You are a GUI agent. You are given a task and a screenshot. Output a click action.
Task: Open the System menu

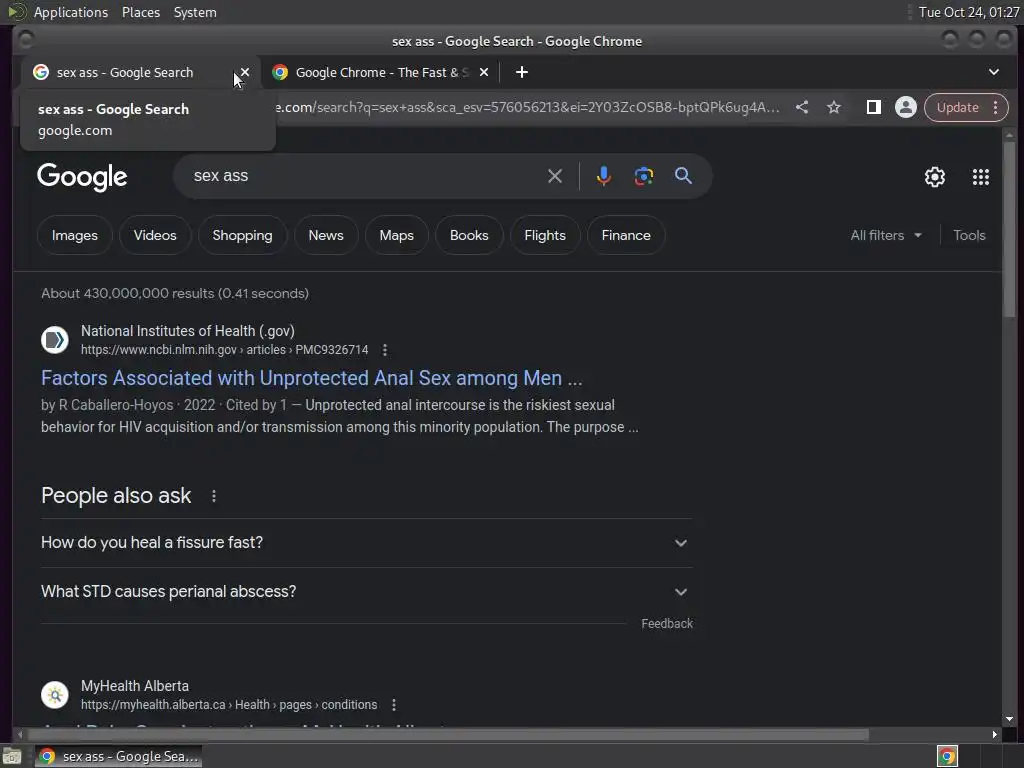[x=195, y=12]
